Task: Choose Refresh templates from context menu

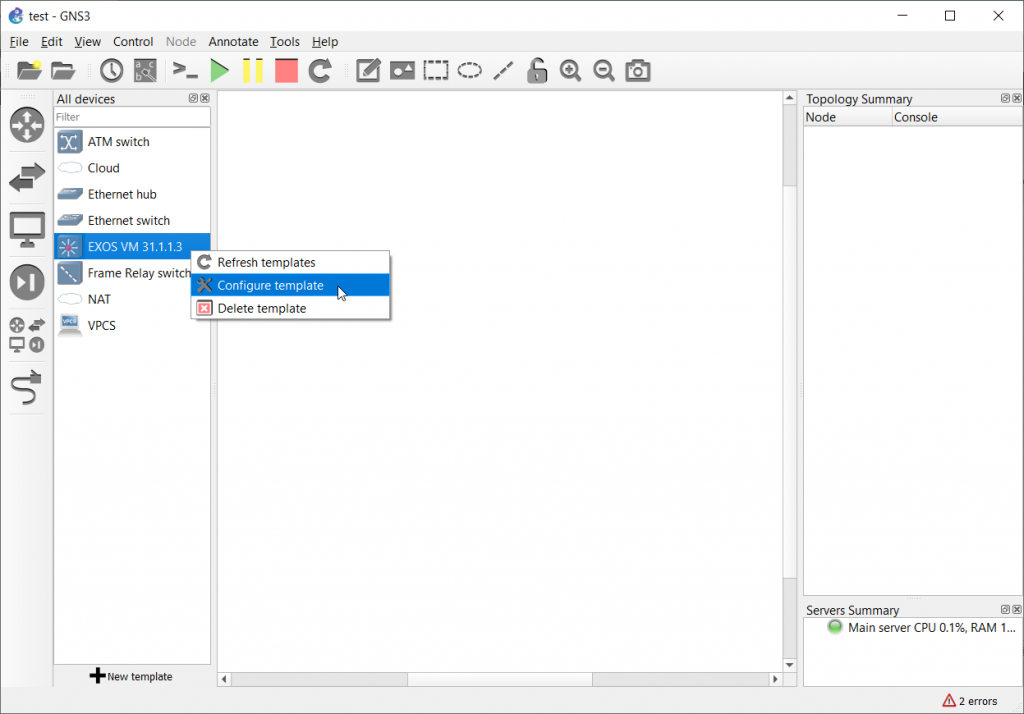Action: [291, 262]
